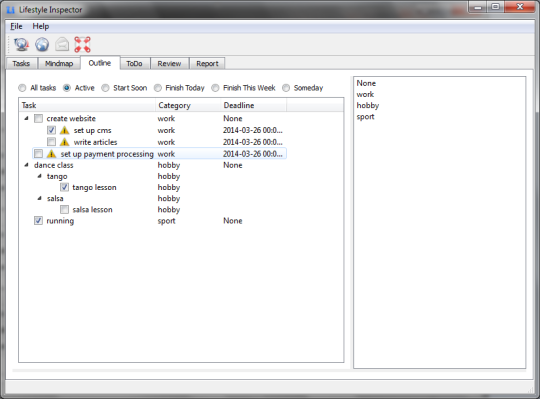Screen dimensions: 540x399
Task: Maximize the Lifestyle Inspector window
Action: click(495, 7)
